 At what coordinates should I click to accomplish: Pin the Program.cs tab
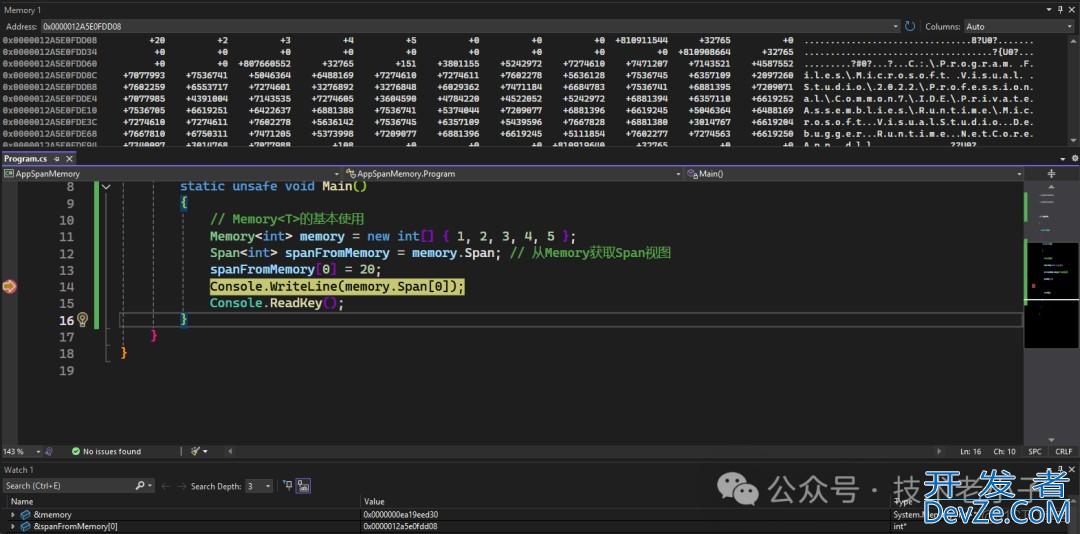[57, 158]
